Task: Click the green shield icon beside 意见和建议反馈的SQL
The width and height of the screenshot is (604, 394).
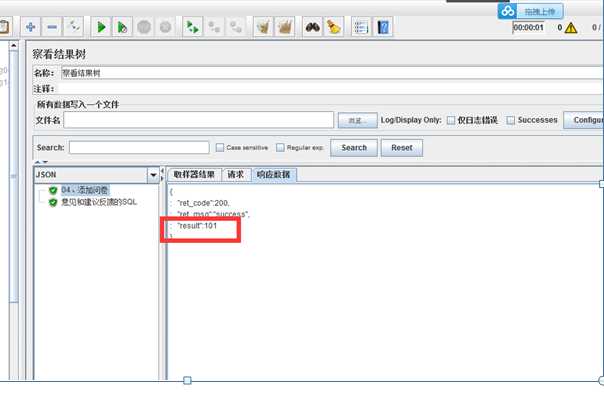Action: tap(53, 202)
